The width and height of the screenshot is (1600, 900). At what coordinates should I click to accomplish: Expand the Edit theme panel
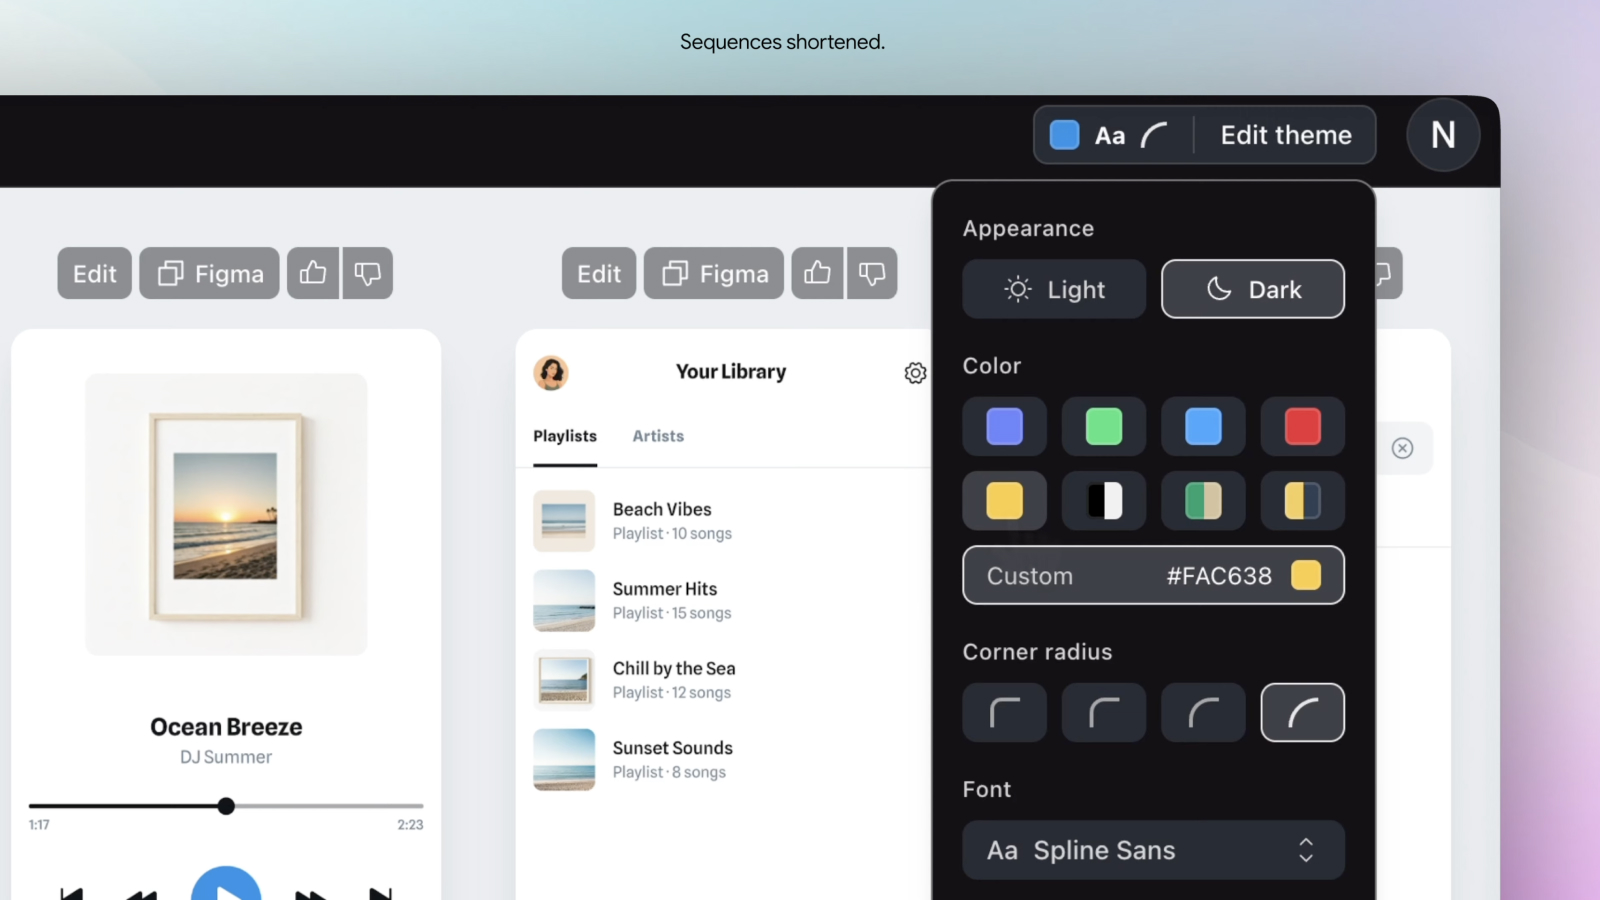[1285, 134]
